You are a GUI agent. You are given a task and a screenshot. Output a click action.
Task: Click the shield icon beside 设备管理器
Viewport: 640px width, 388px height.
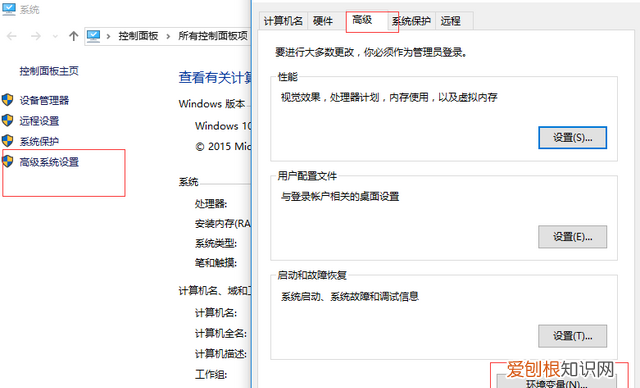point(7,100)
